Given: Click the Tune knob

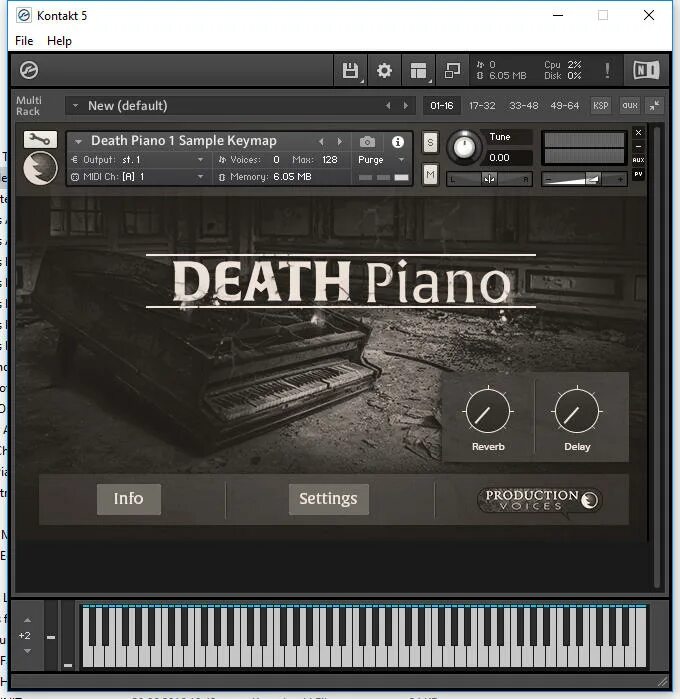Looking at the screenshot, I should click(464, 147).
